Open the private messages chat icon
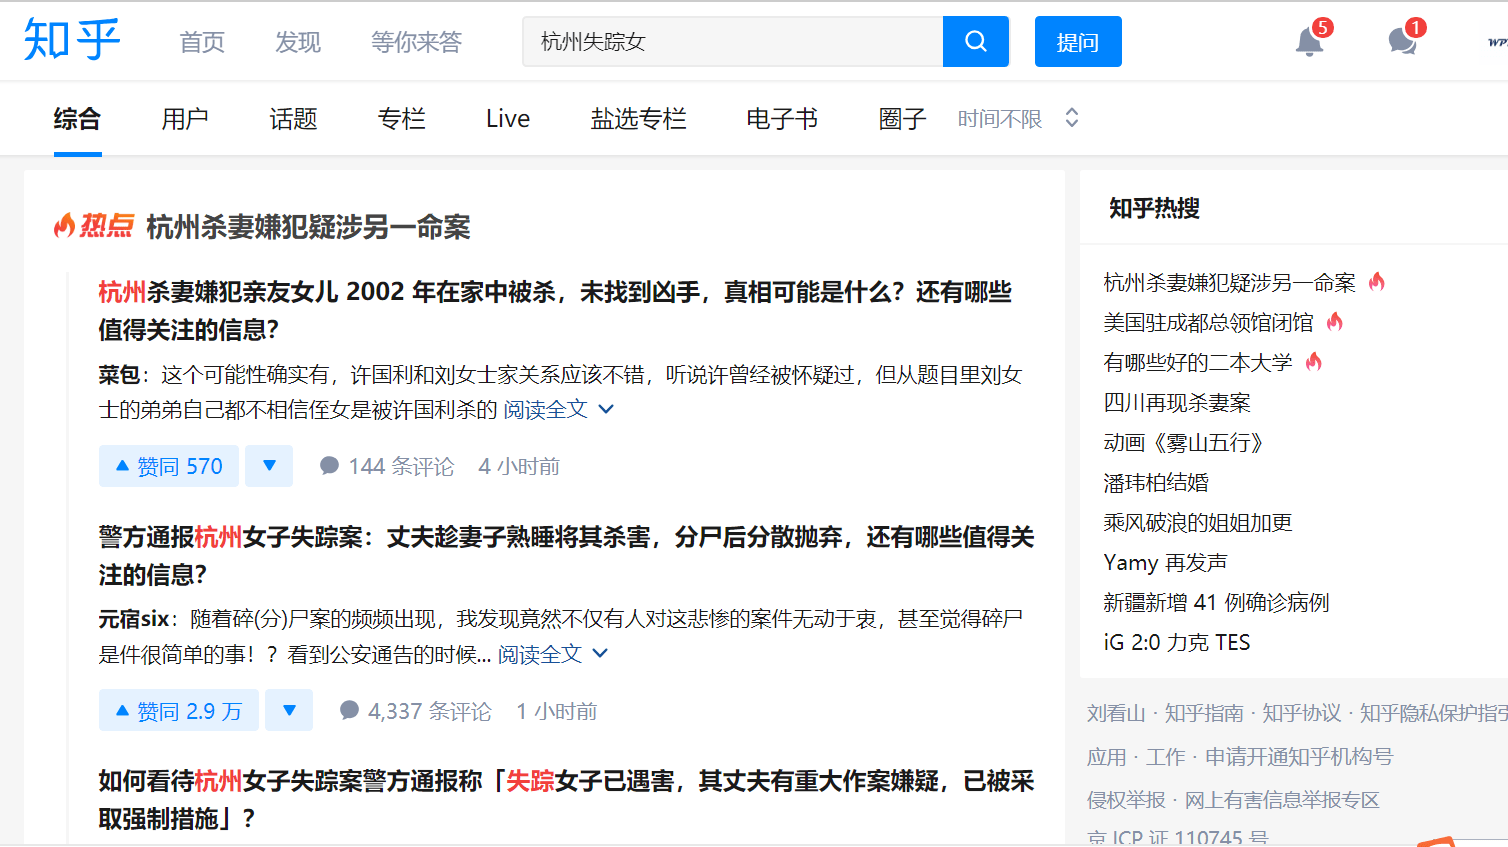 pos(1402,42)
